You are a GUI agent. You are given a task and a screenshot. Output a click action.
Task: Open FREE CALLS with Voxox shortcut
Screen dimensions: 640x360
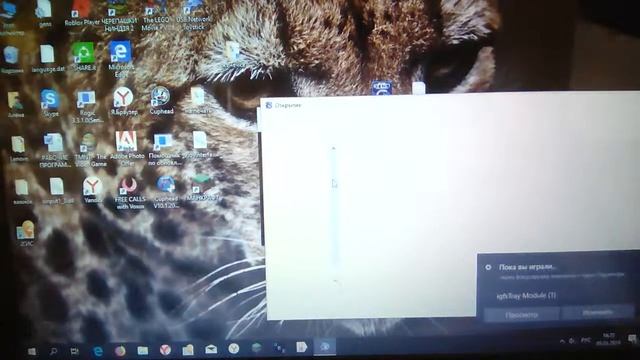(130, 193)
